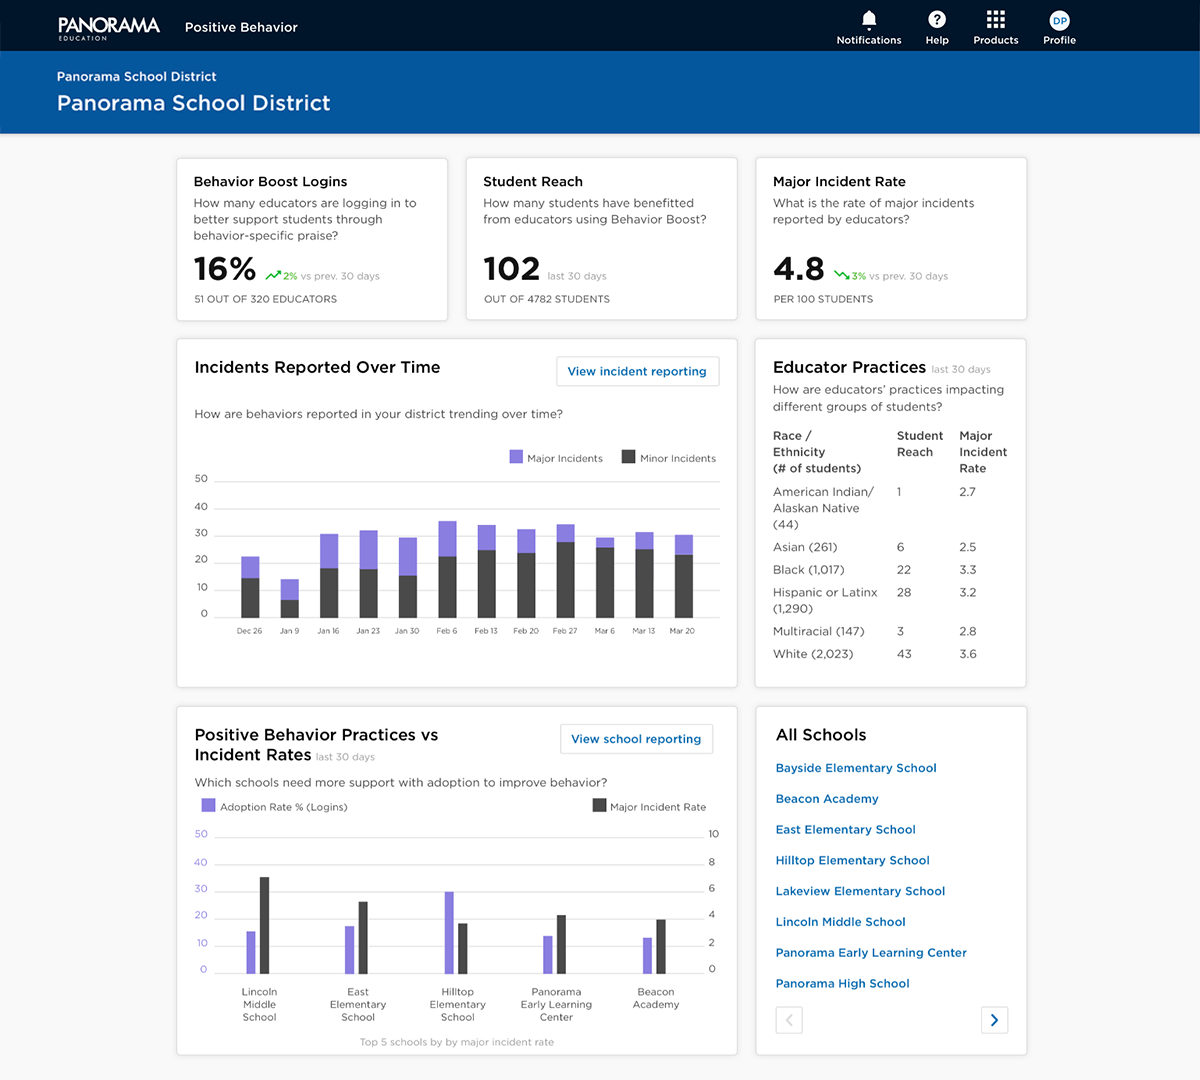This screenshot has height=1080, width=1200.
Task: Click Beacon Academy dark incident rate bar
Action: point(661,946)
